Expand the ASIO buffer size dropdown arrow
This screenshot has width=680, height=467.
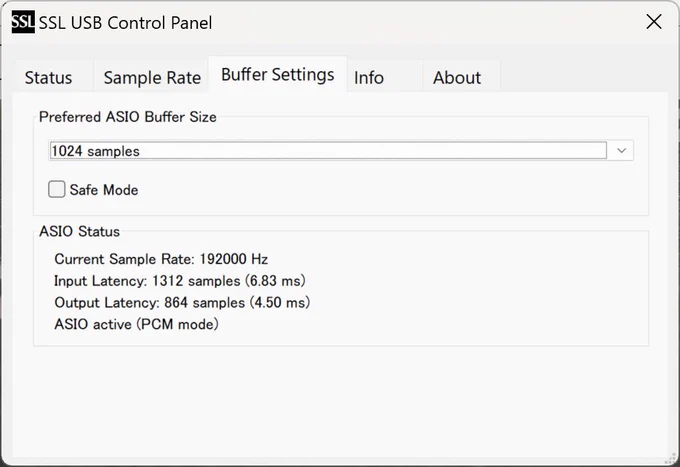[621, 150]
